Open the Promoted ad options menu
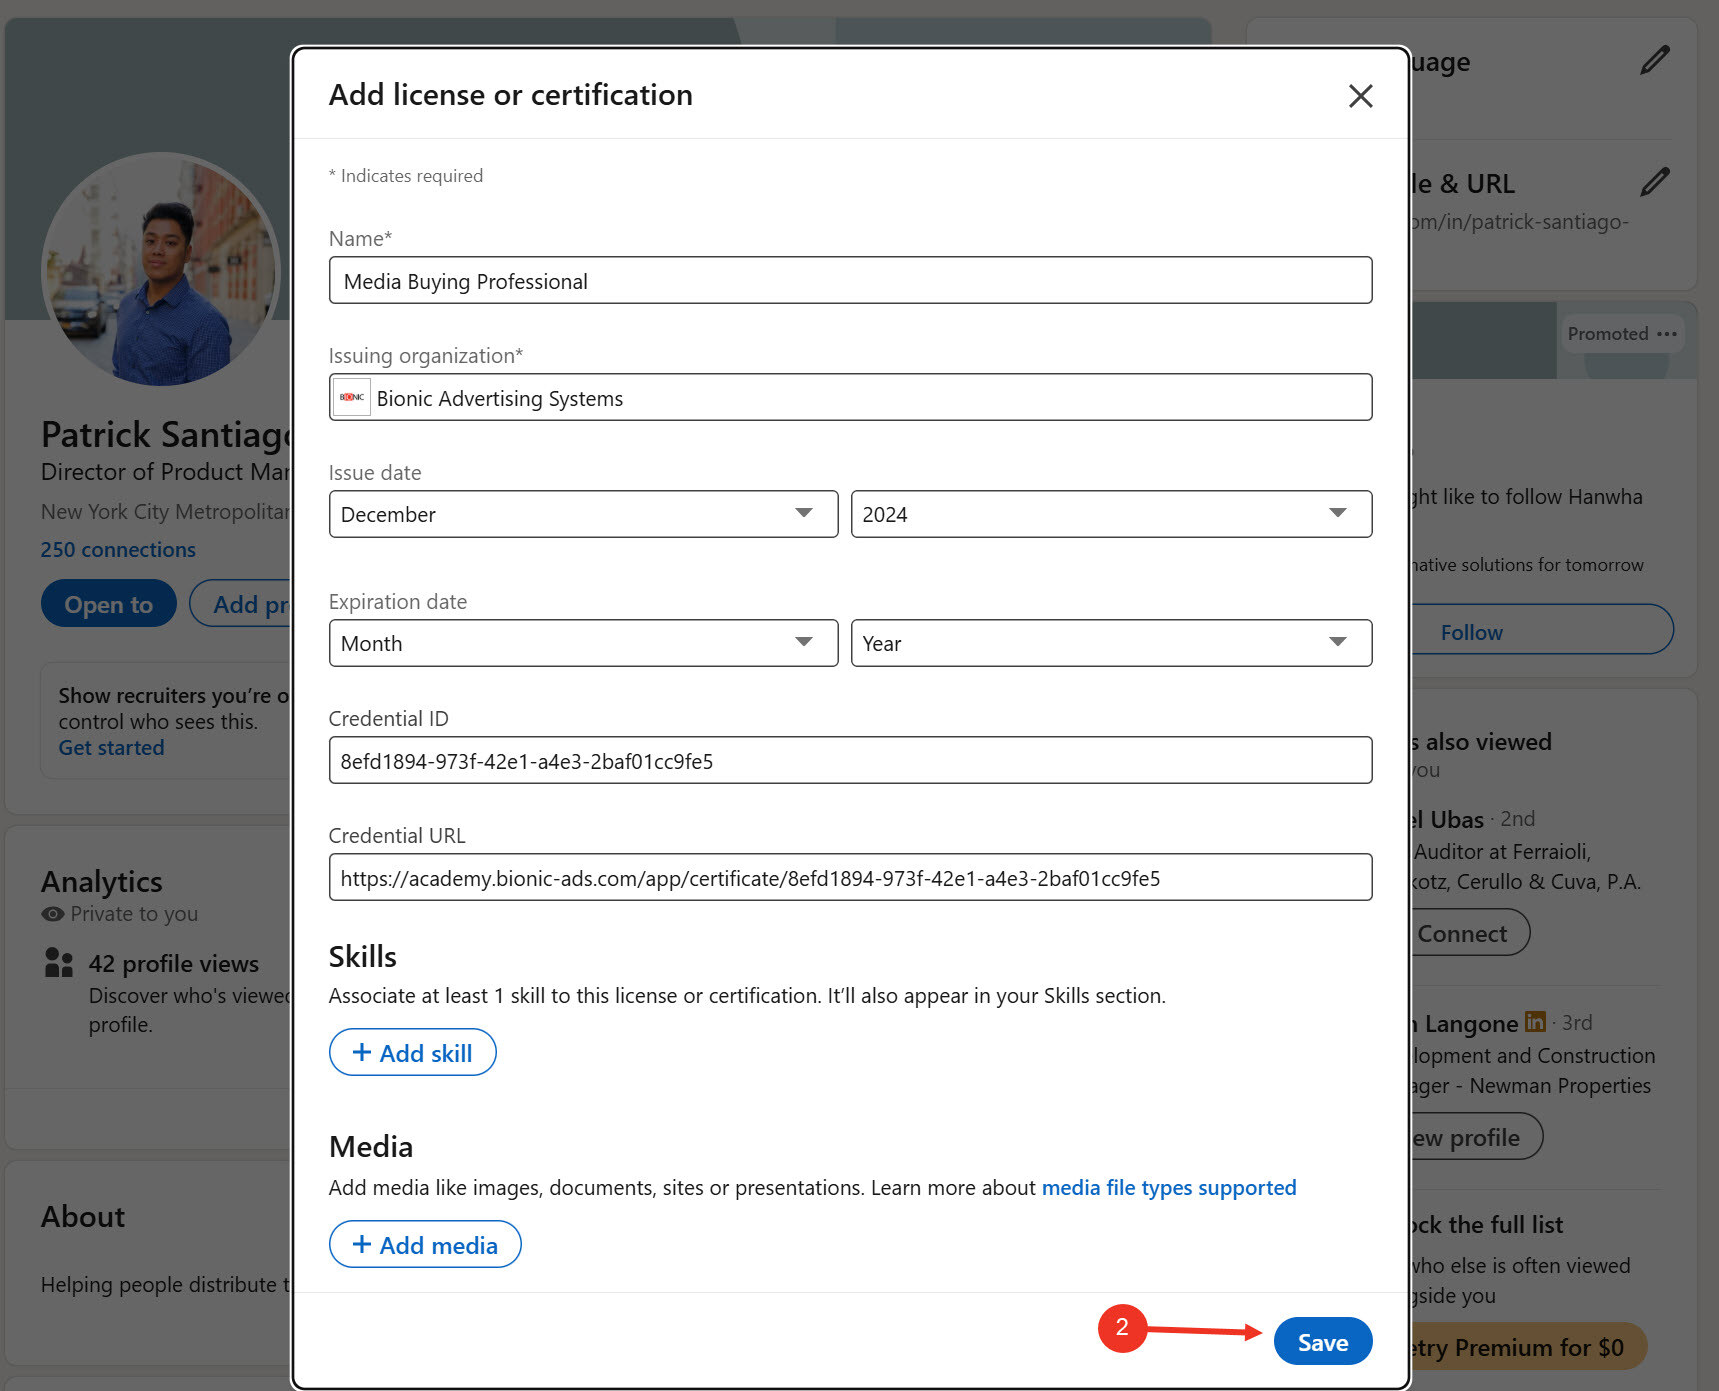Image resolution: width=1719 pixels, height=1391 pixels. pos(1666,334)
